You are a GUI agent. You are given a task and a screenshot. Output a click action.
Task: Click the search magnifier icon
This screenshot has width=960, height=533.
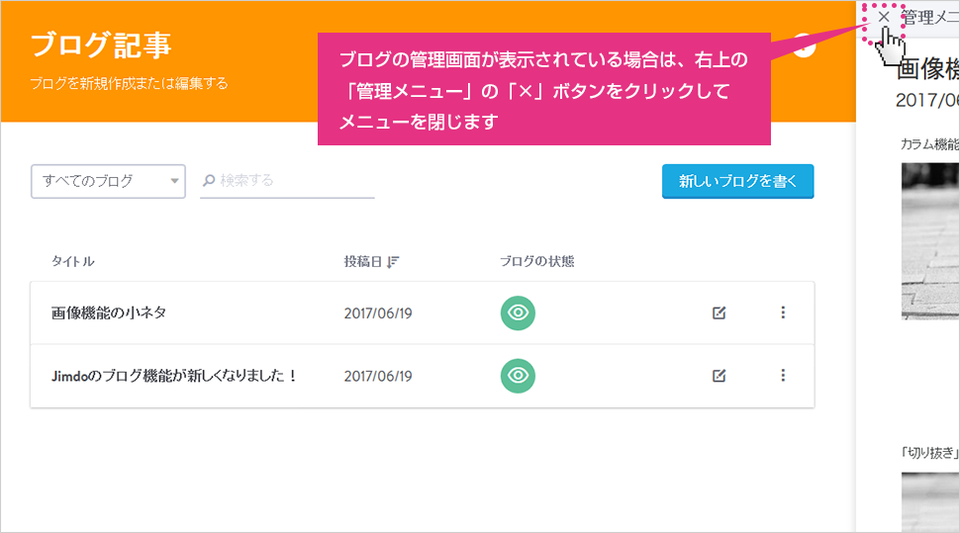209,181
